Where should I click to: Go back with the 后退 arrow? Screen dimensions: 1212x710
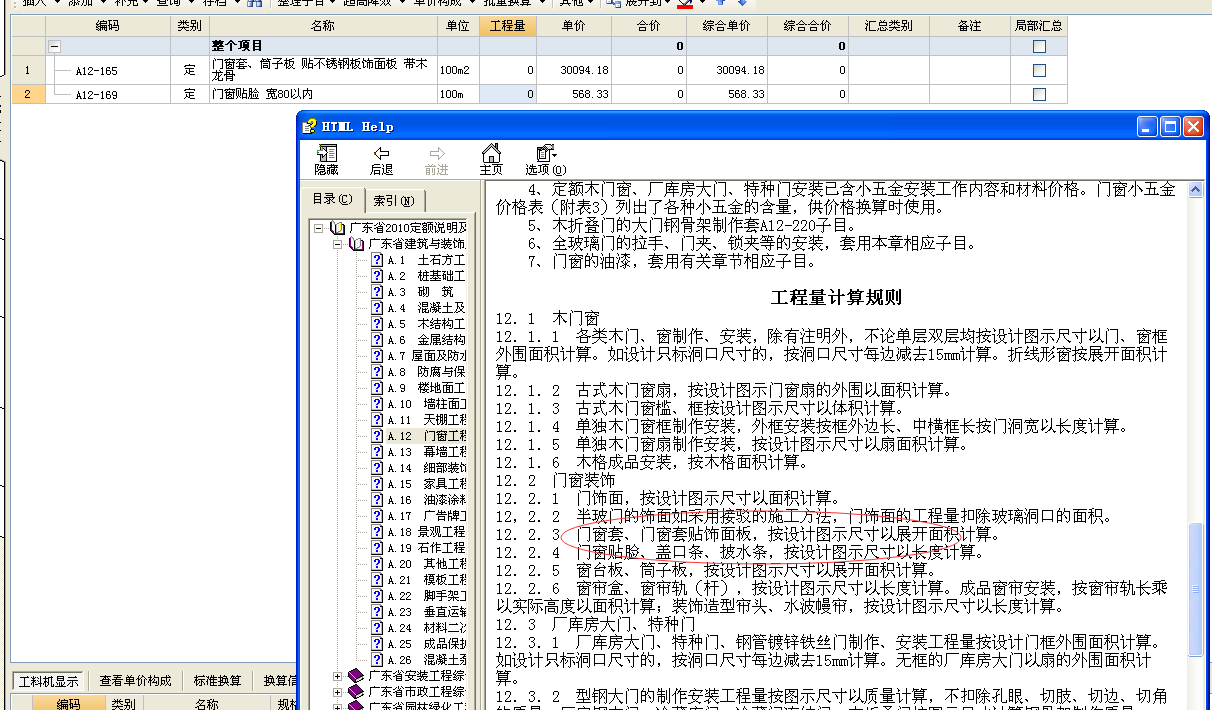381,154
